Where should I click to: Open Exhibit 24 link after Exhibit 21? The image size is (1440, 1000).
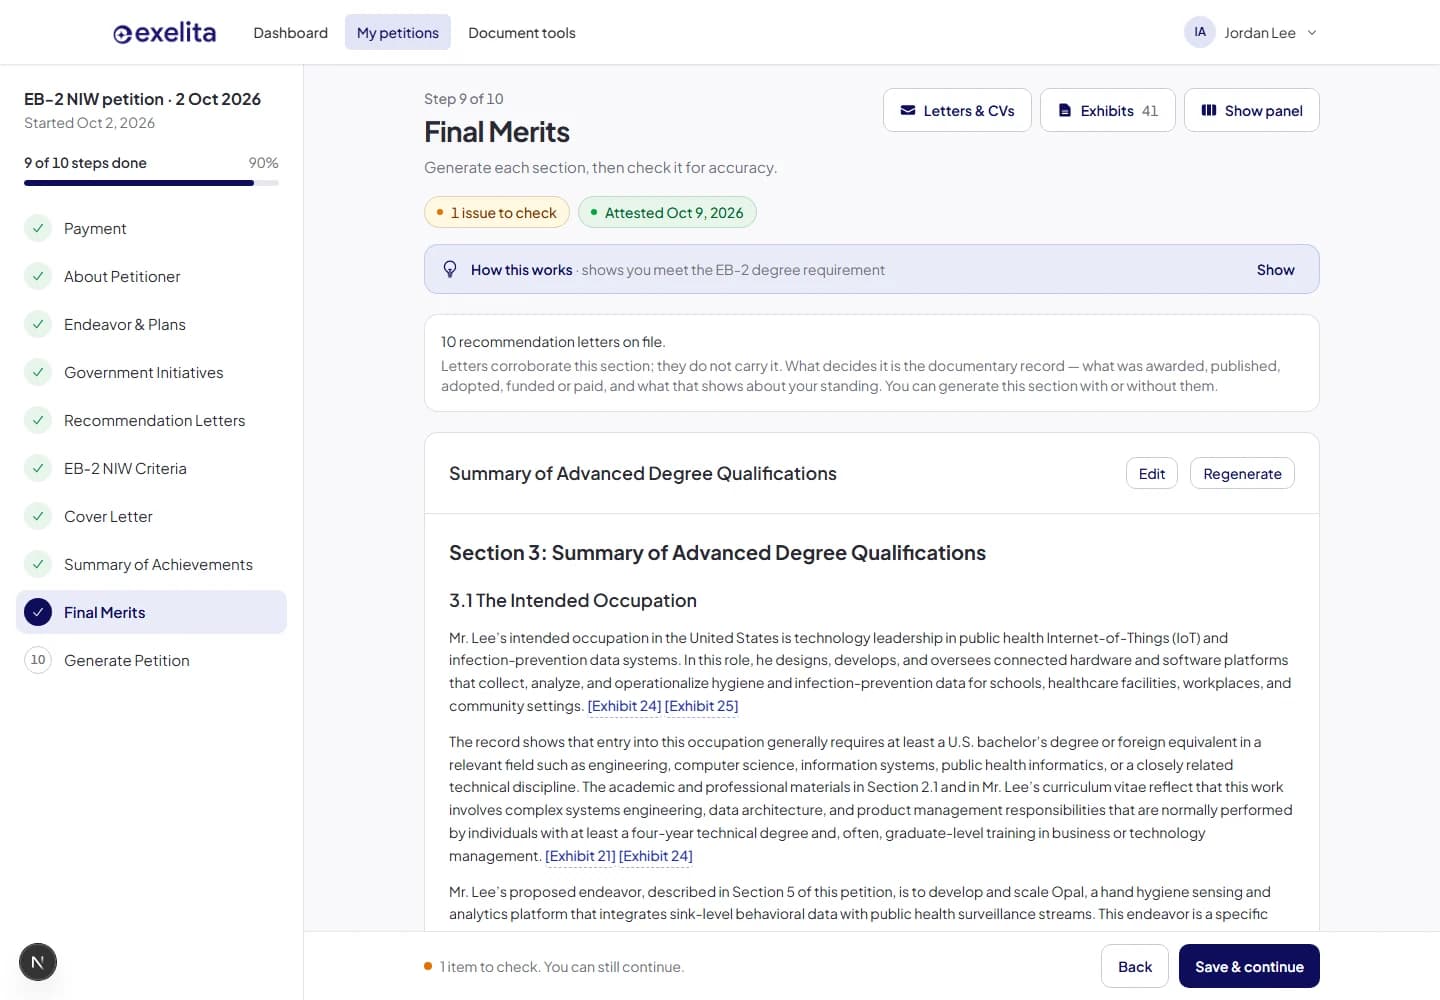(656, 856)
